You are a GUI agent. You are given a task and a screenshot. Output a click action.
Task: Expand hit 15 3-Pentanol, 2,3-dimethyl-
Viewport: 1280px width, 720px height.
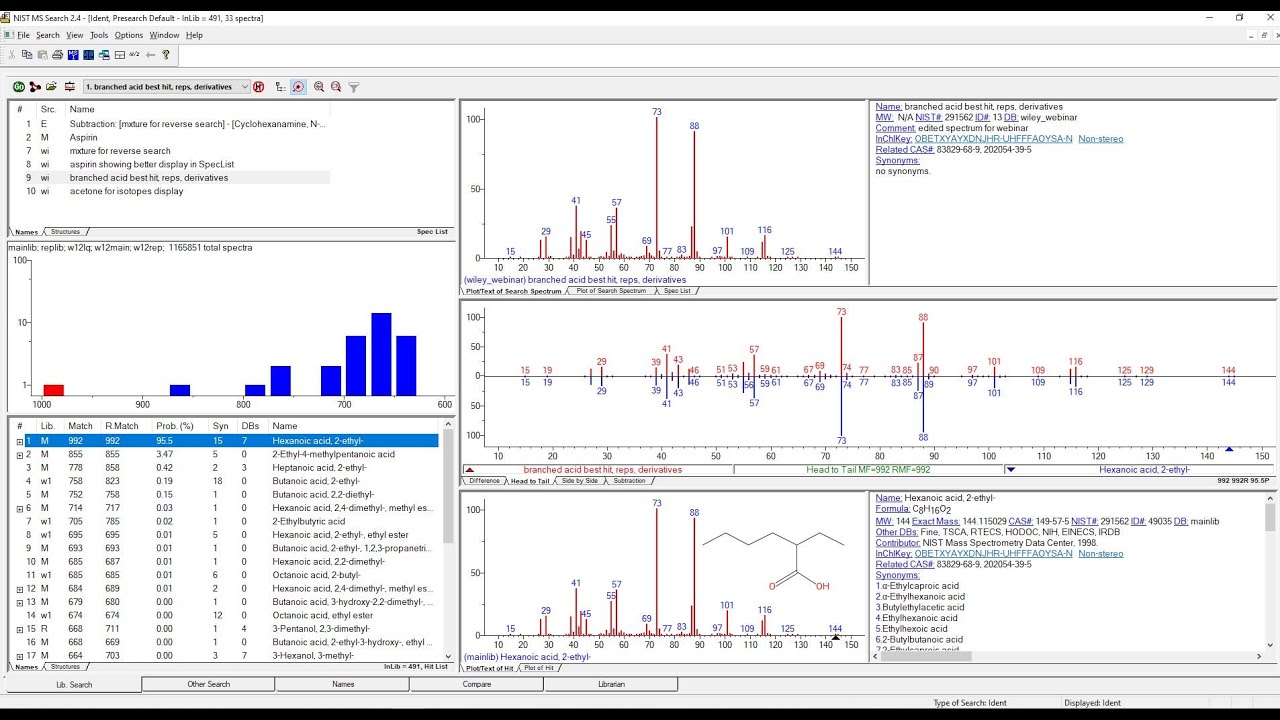pyautogui.click(x=20, y=629)
